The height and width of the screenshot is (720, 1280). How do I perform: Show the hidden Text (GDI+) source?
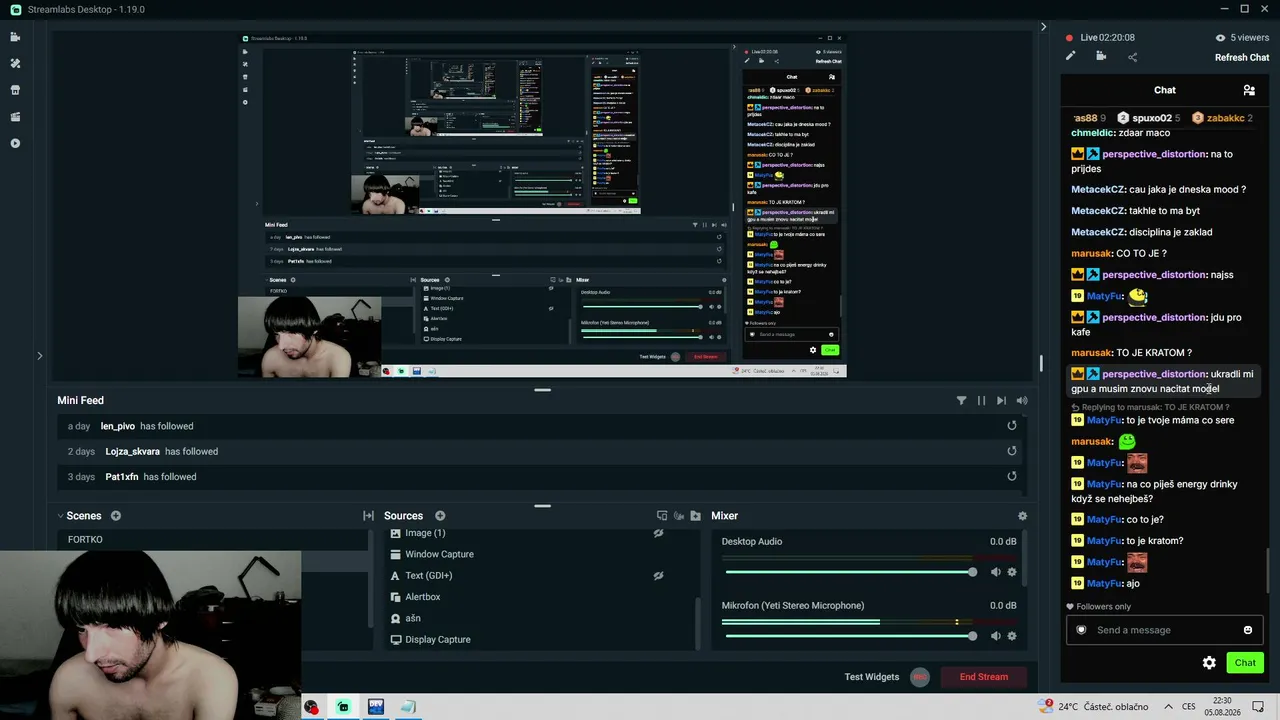tap(658, 576)
